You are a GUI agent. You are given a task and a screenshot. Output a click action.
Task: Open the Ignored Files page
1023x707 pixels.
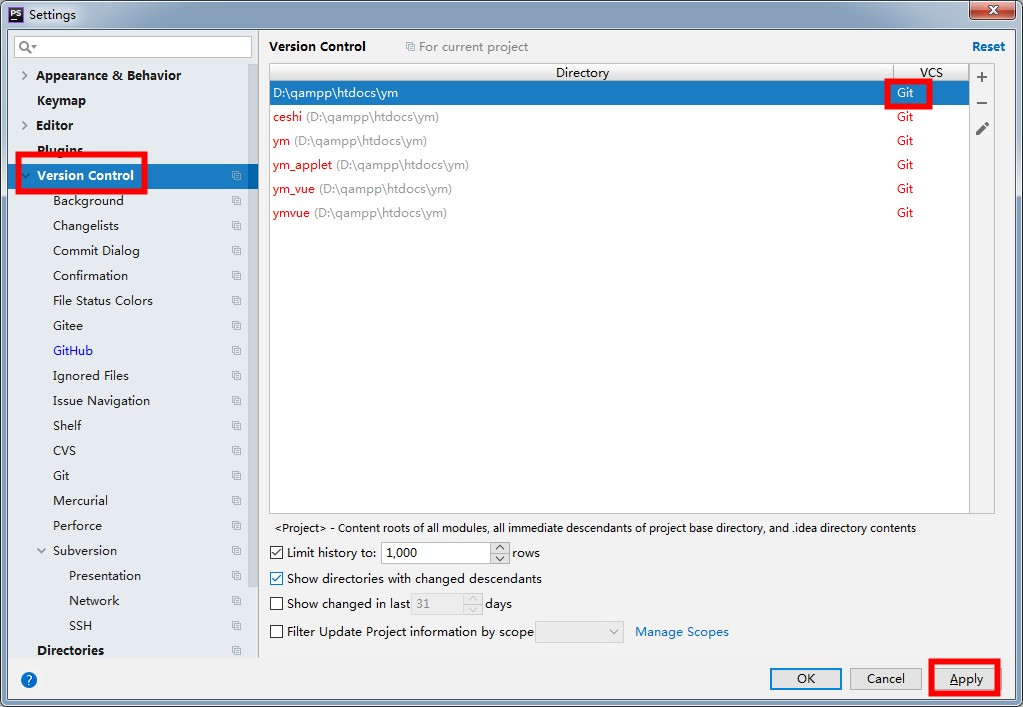(x=91, y=376)
